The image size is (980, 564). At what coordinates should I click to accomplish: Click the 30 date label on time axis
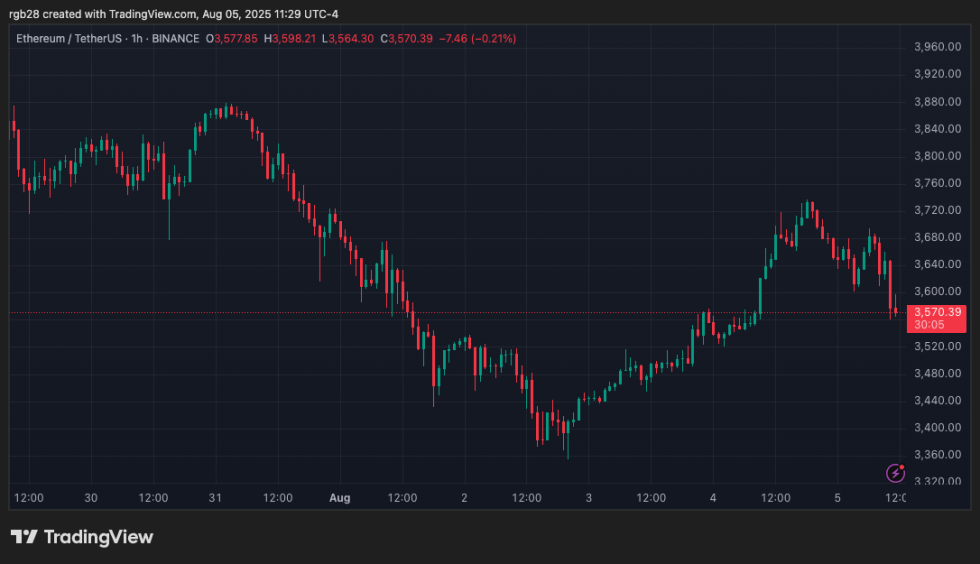click(x=91, y=497)
